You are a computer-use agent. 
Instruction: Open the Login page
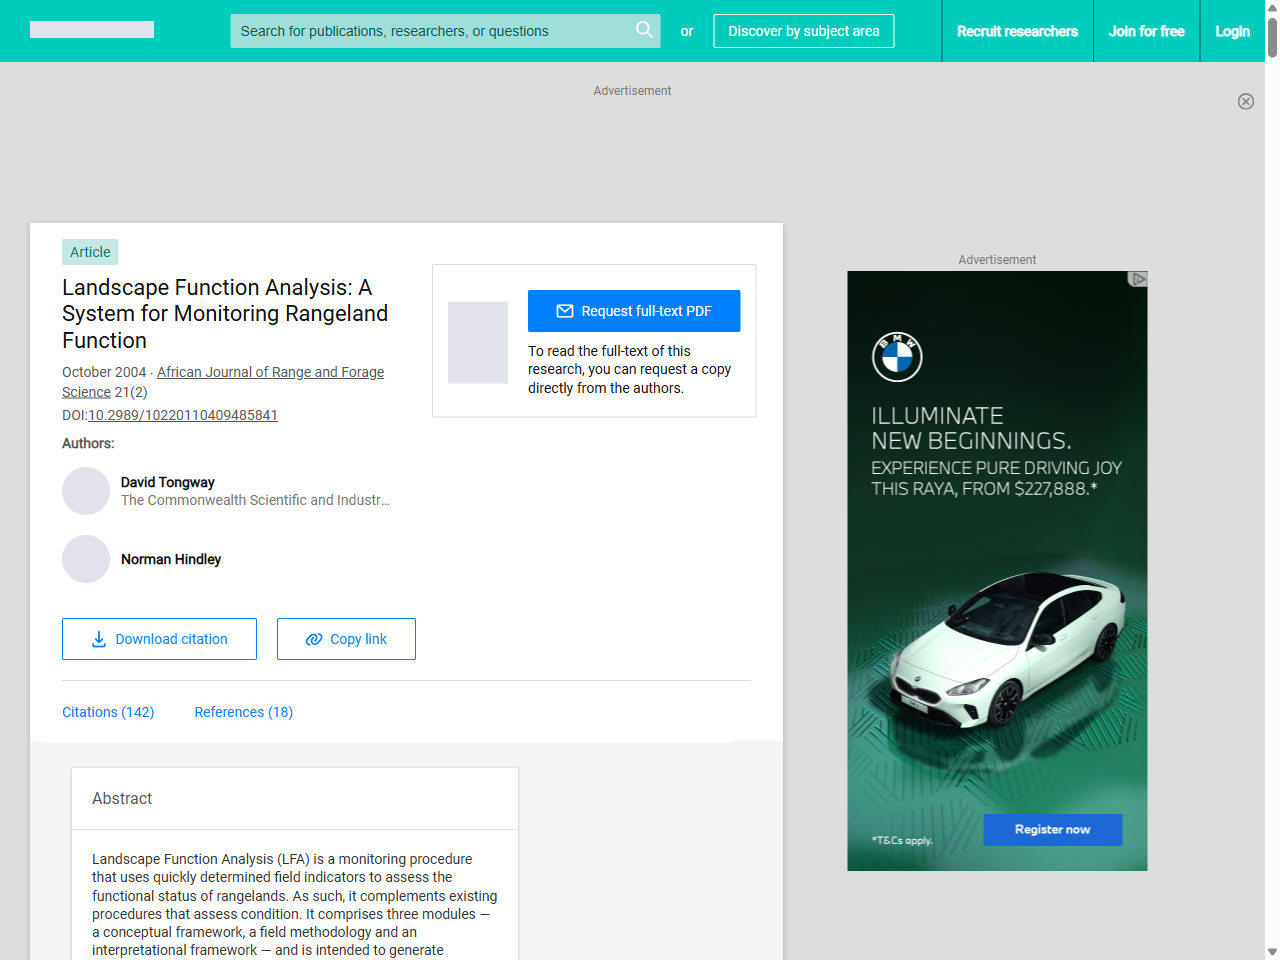click(1232, 31)
